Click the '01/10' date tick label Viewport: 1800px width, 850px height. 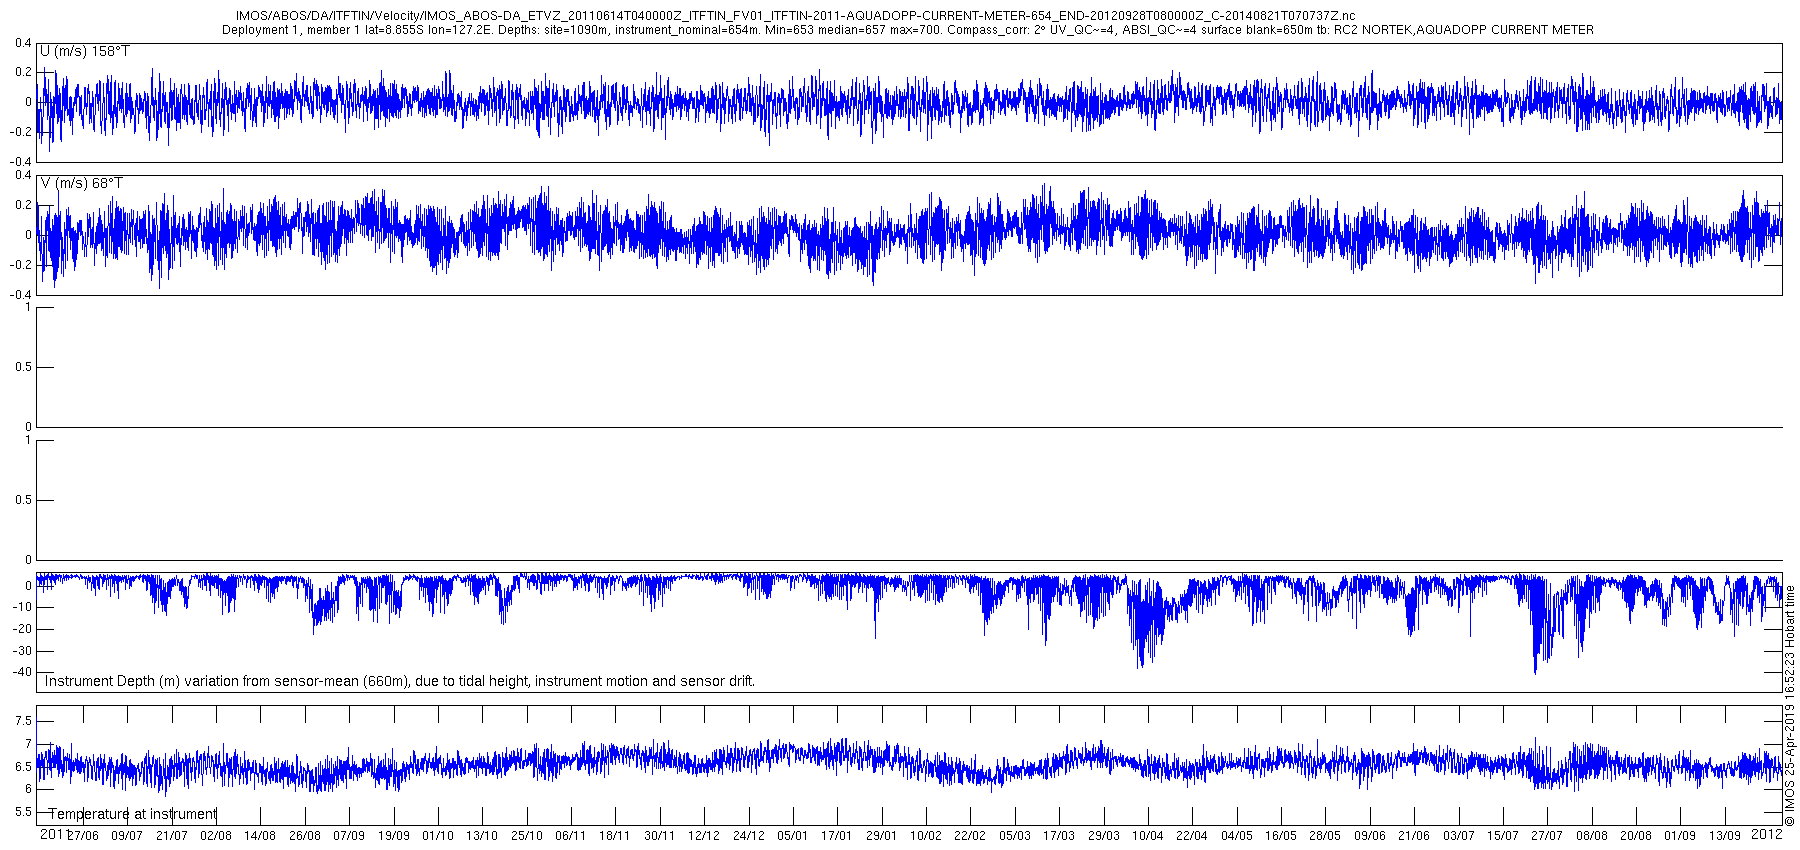438,836
